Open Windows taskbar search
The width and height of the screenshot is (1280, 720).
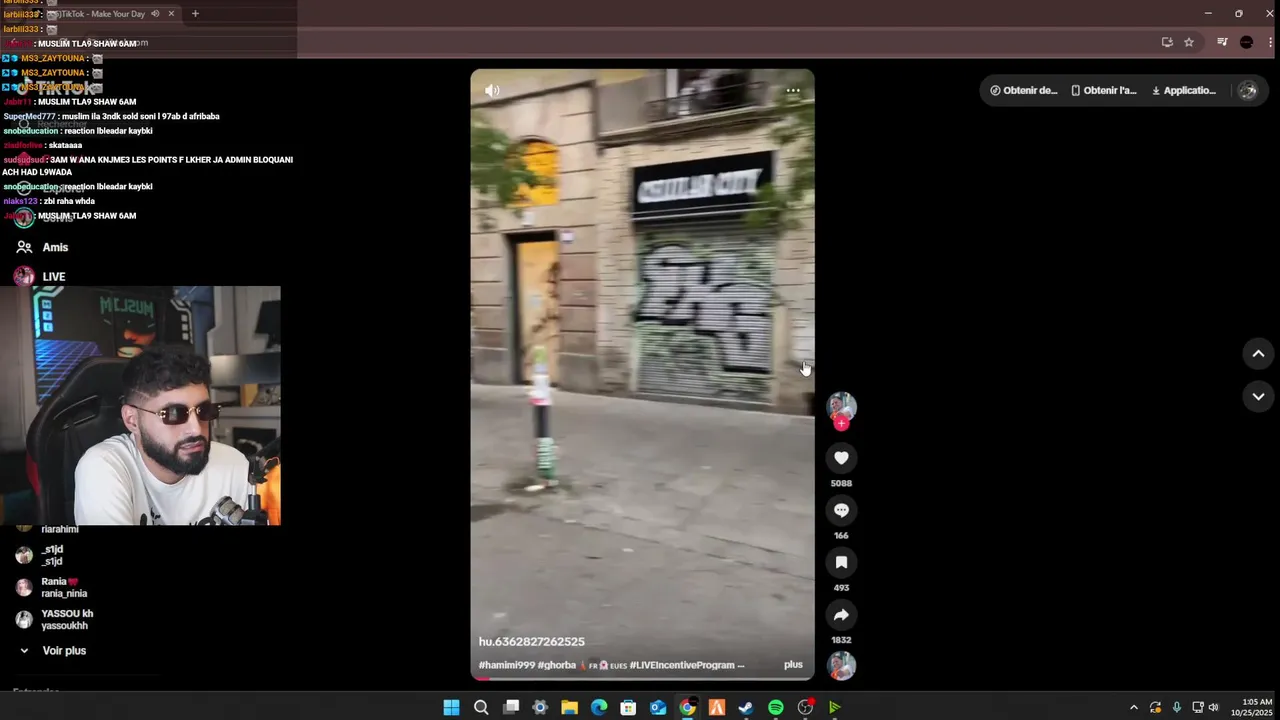[481, 708]
